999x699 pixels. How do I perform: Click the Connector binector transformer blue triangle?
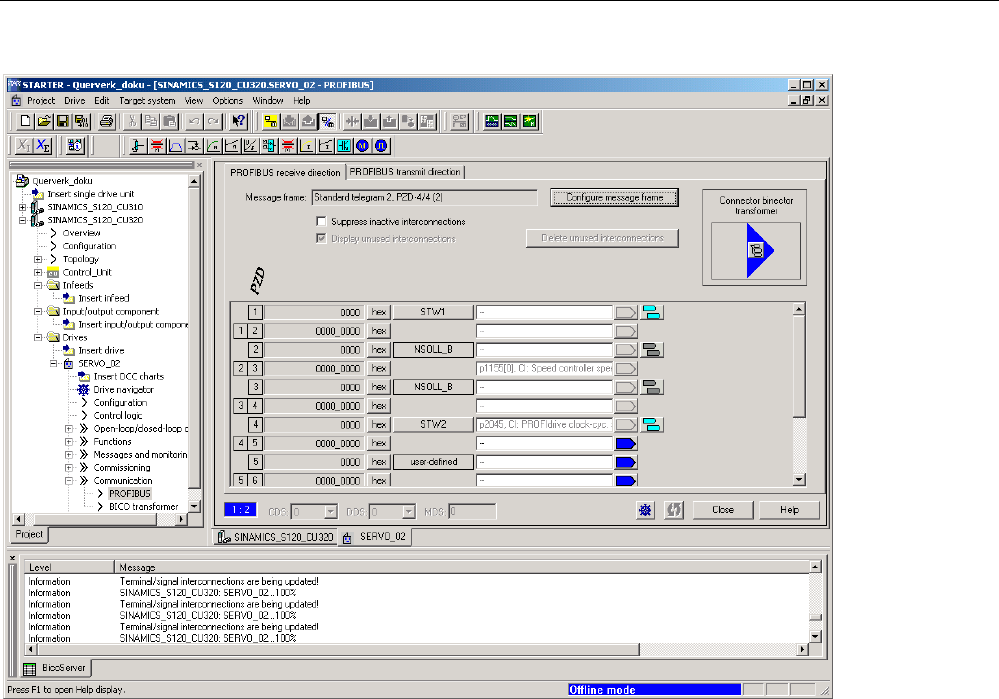click(x=759, y=250)
